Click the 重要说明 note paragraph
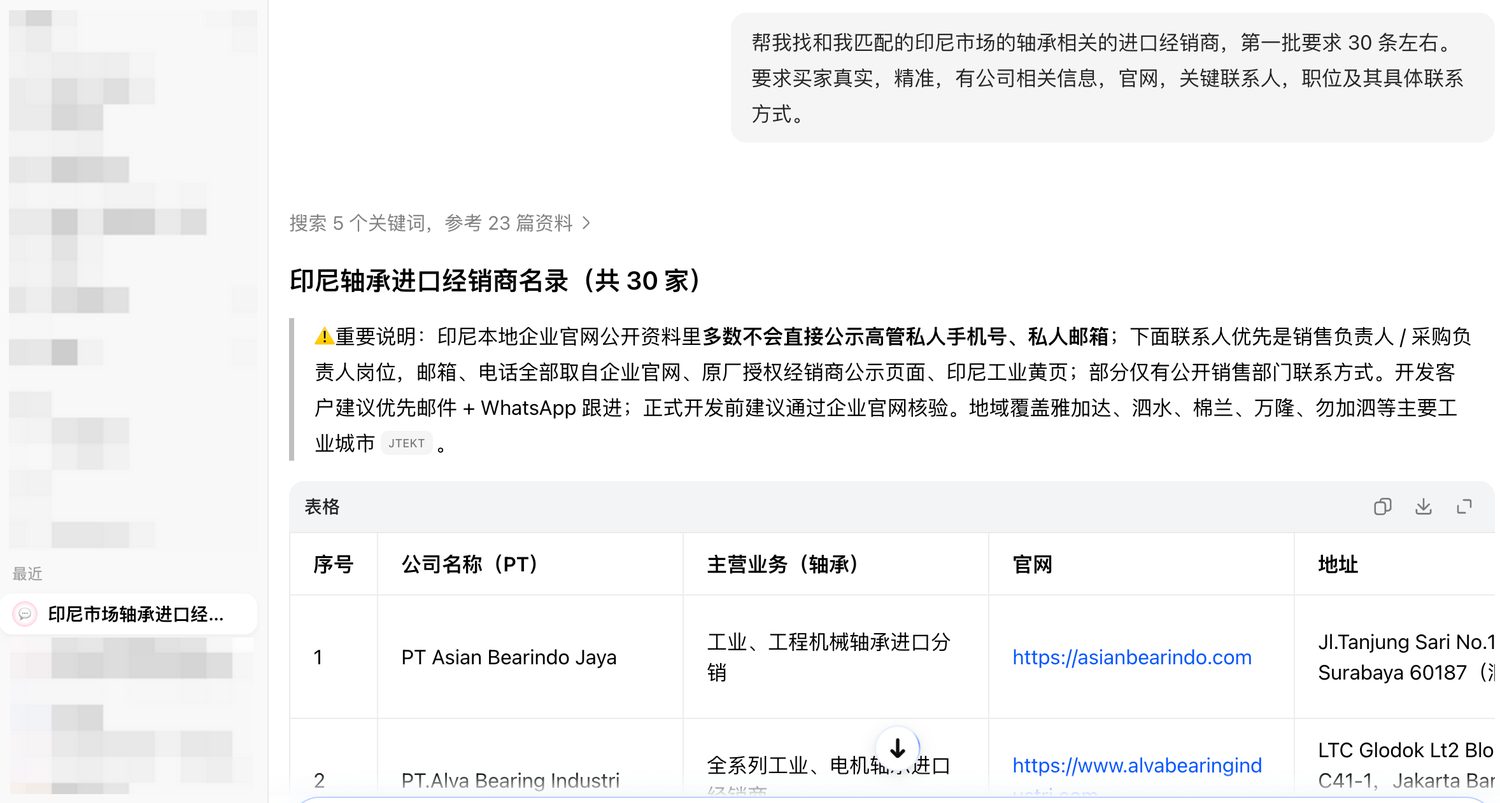Viewport: 1500px width, 803px height. point(893,389)
